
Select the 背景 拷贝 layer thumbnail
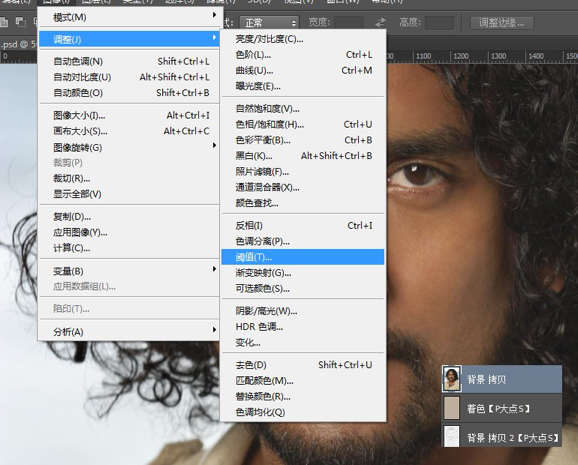coord(452,379)
